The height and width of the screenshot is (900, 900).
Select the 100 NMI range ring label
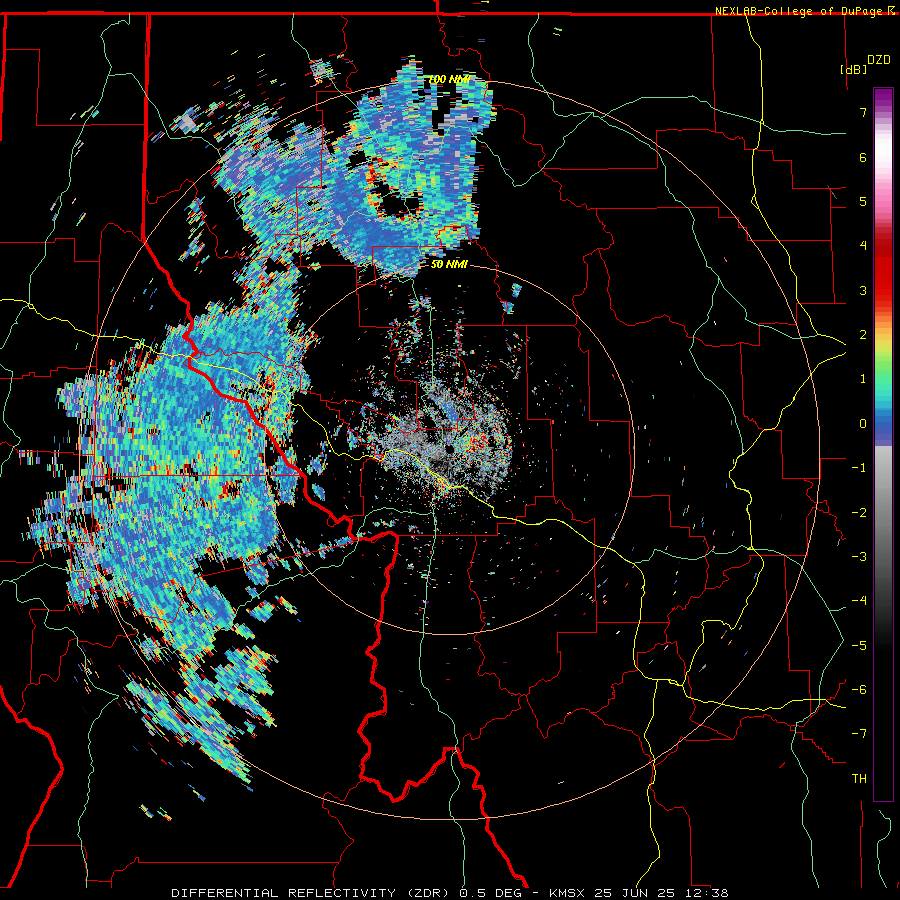(450, 79)
